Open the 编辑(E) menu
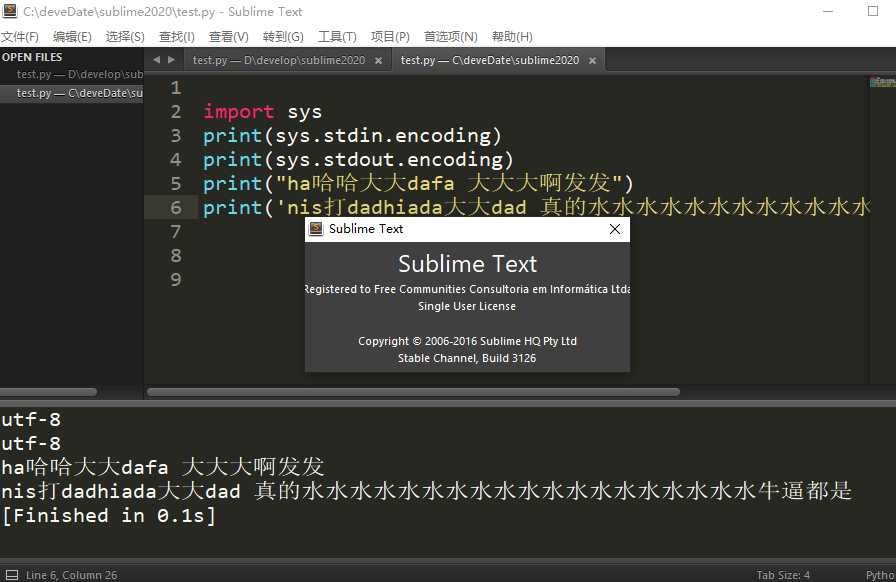896x582 pixels. click(x=72, y=37)
